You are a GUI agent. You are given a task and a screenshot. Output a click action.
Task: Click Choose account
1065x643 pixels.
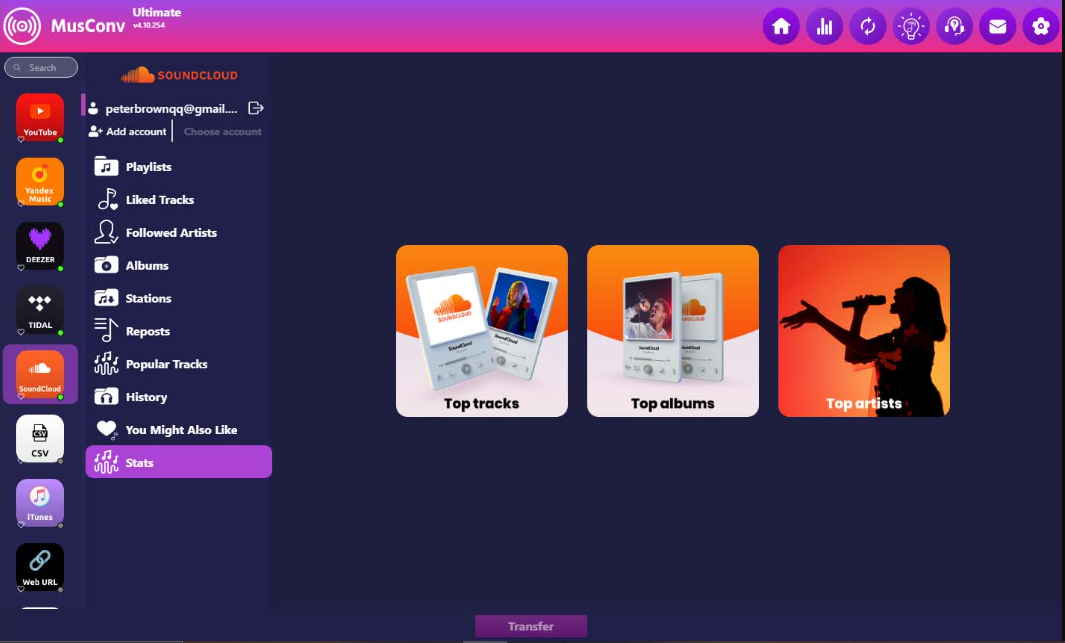[x=223, y=132]
